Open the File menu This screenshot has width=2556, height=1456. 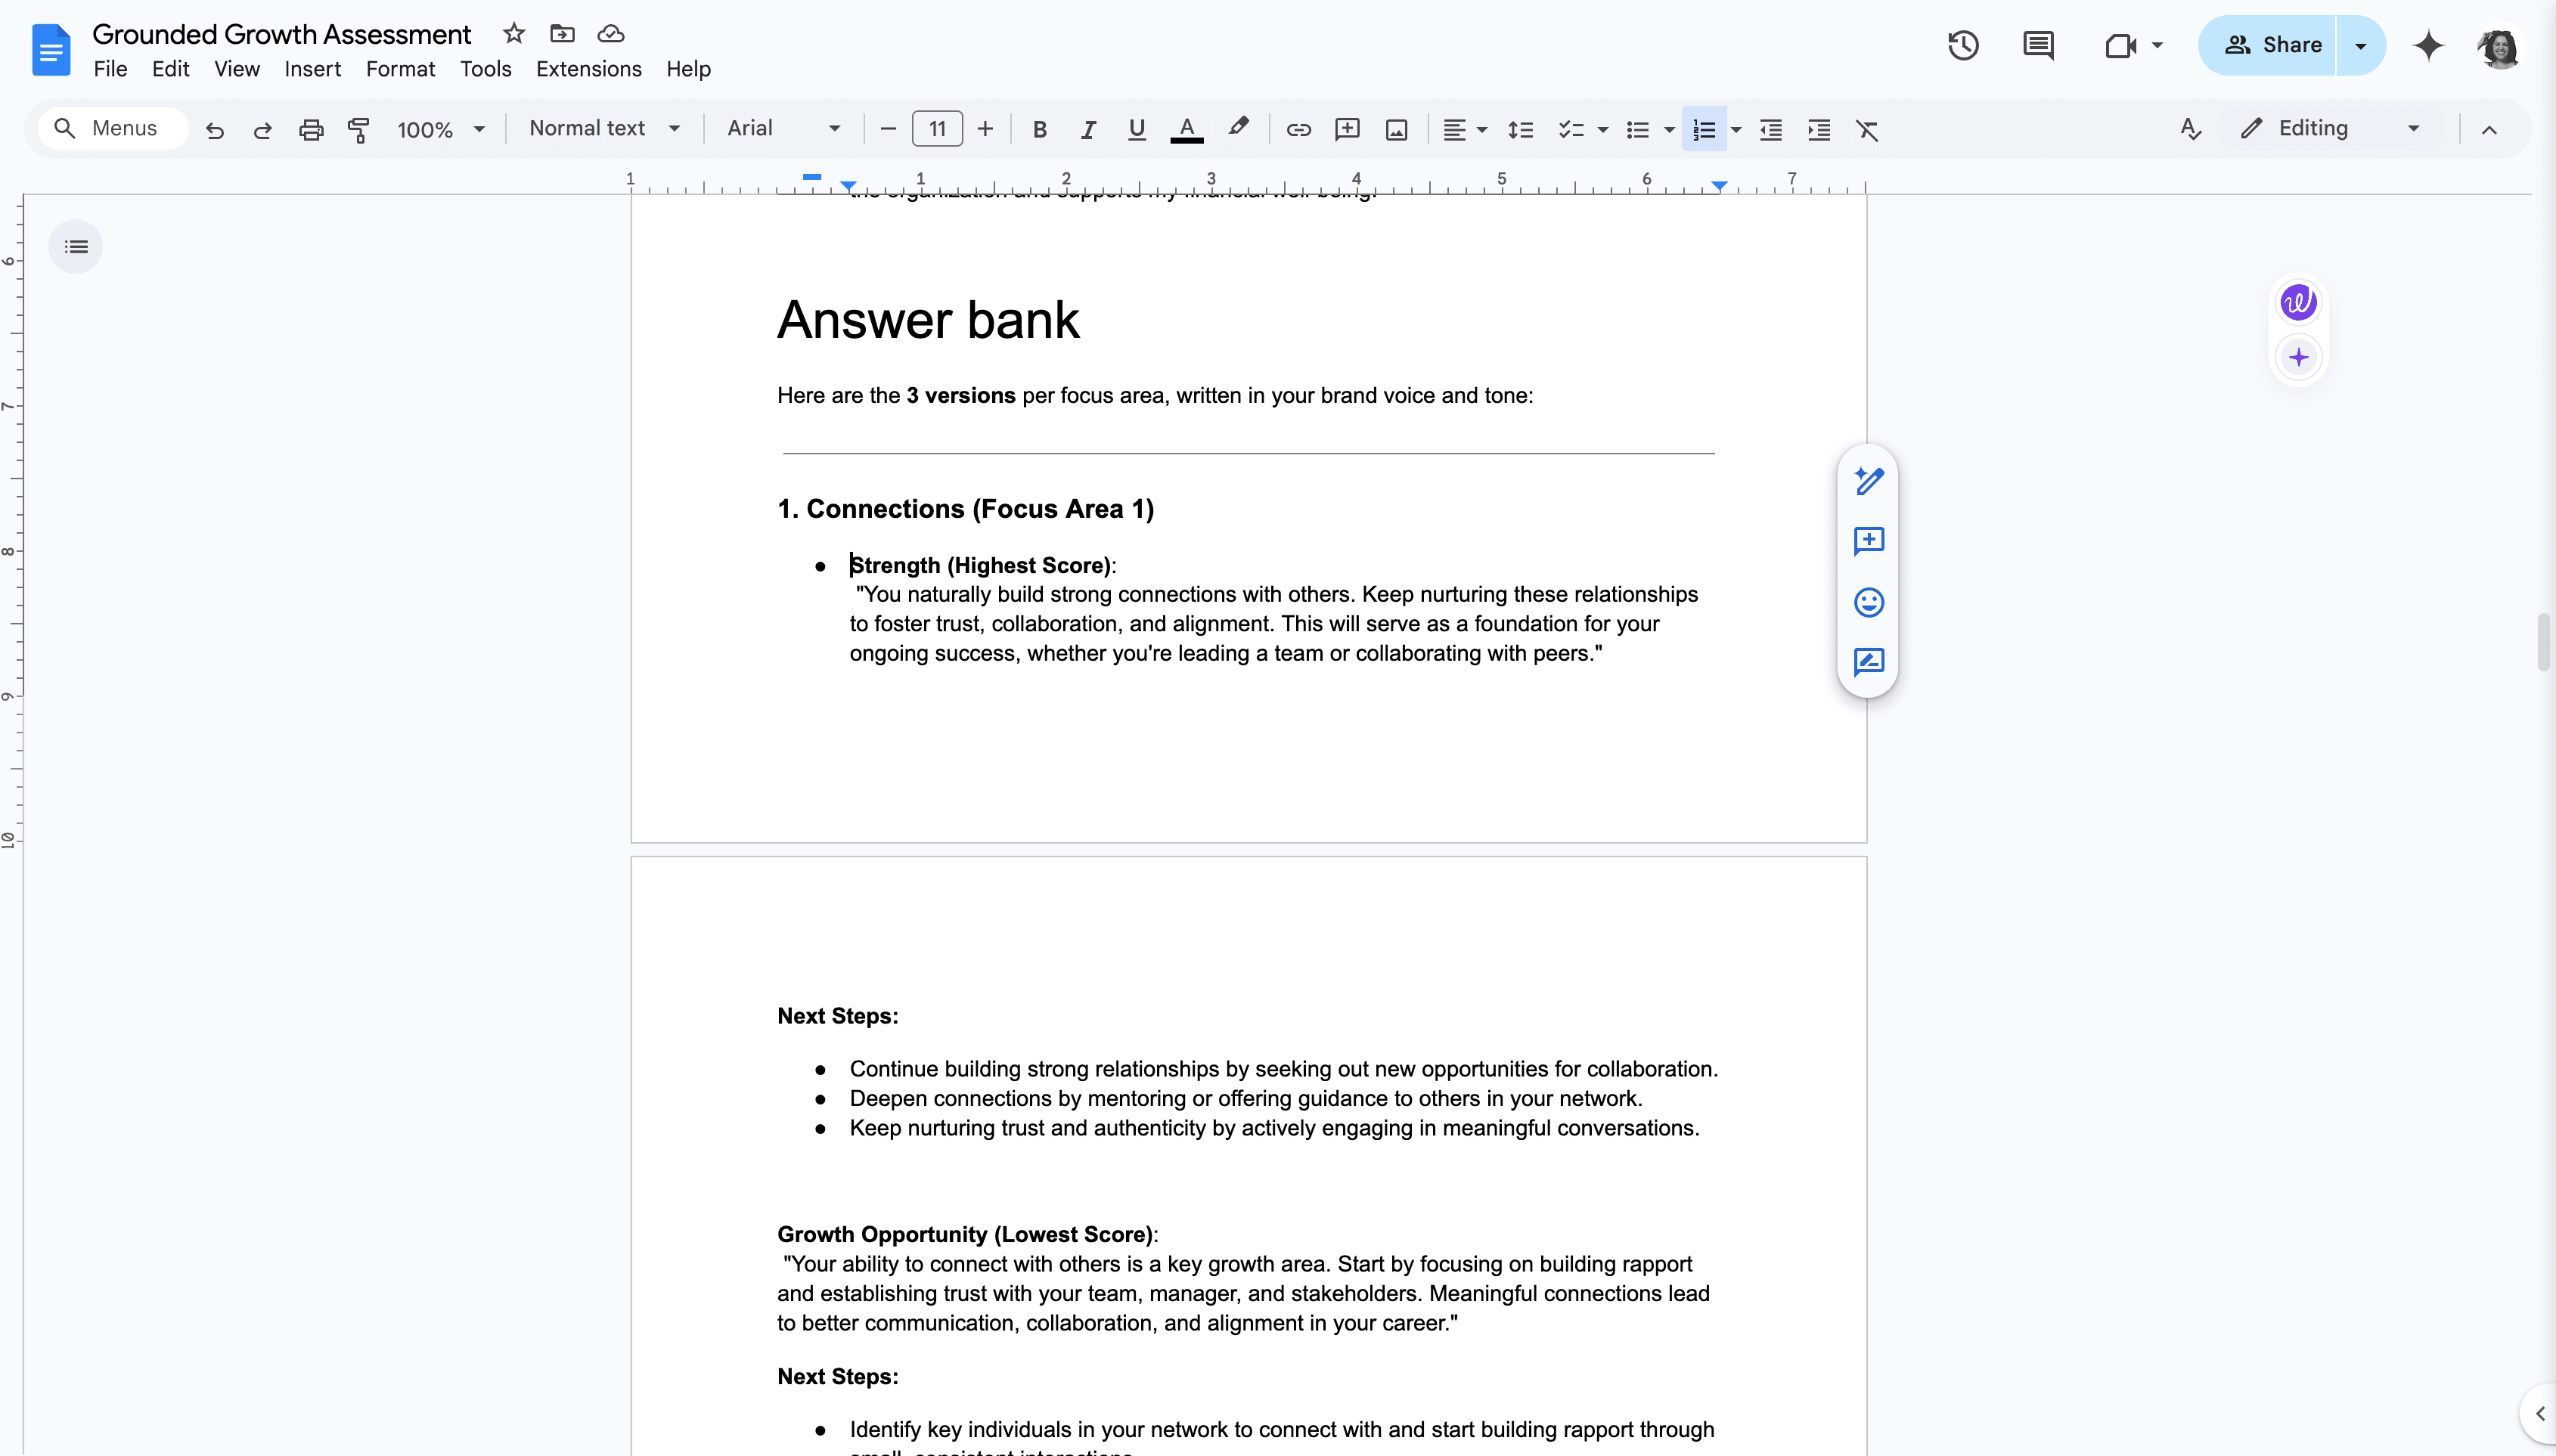(110, 69)
